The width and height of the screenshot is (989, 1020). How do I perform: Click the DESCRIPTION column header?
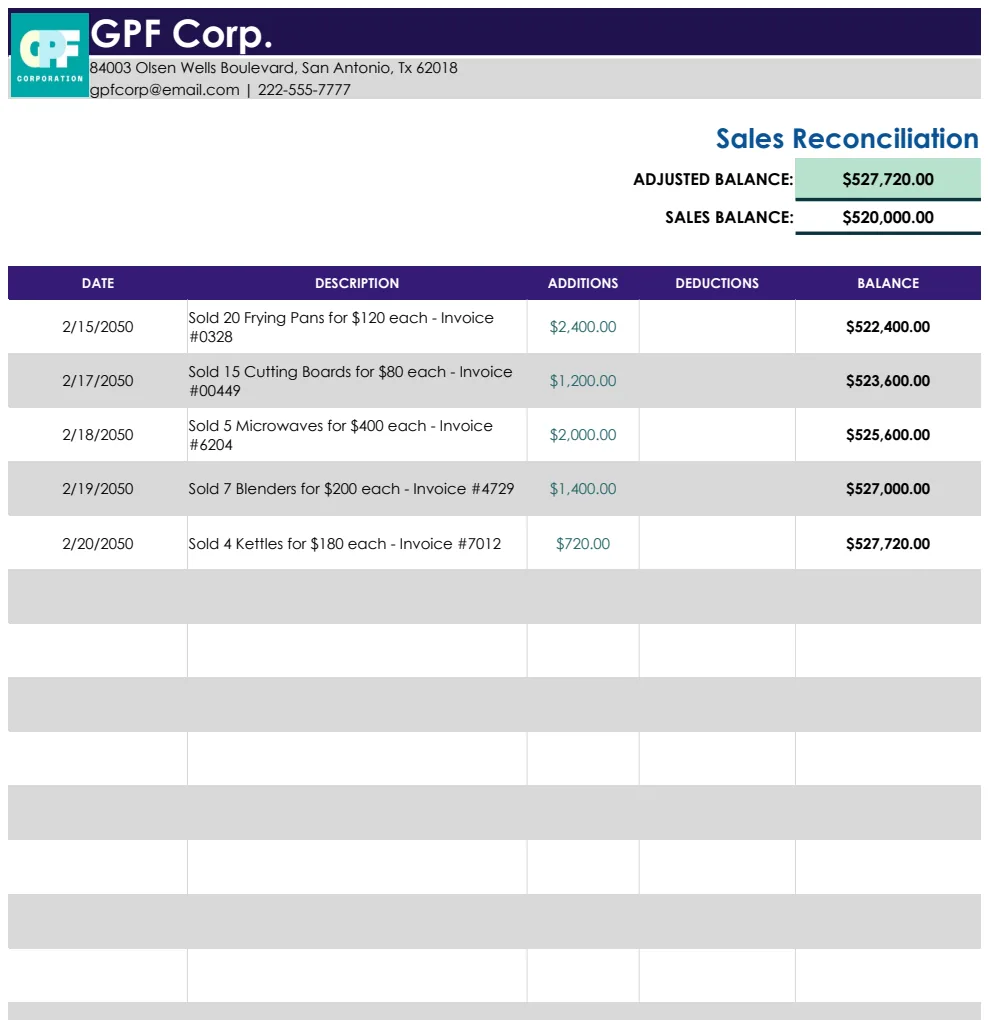[357, 283]
